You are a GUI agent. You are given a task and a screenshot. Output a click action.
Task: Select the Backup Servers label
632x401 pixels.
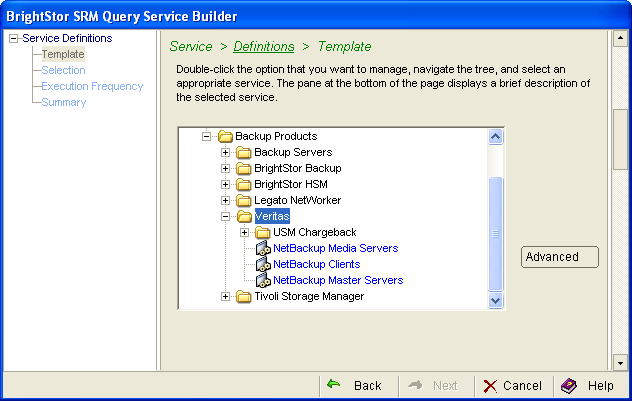click(293, 152)
